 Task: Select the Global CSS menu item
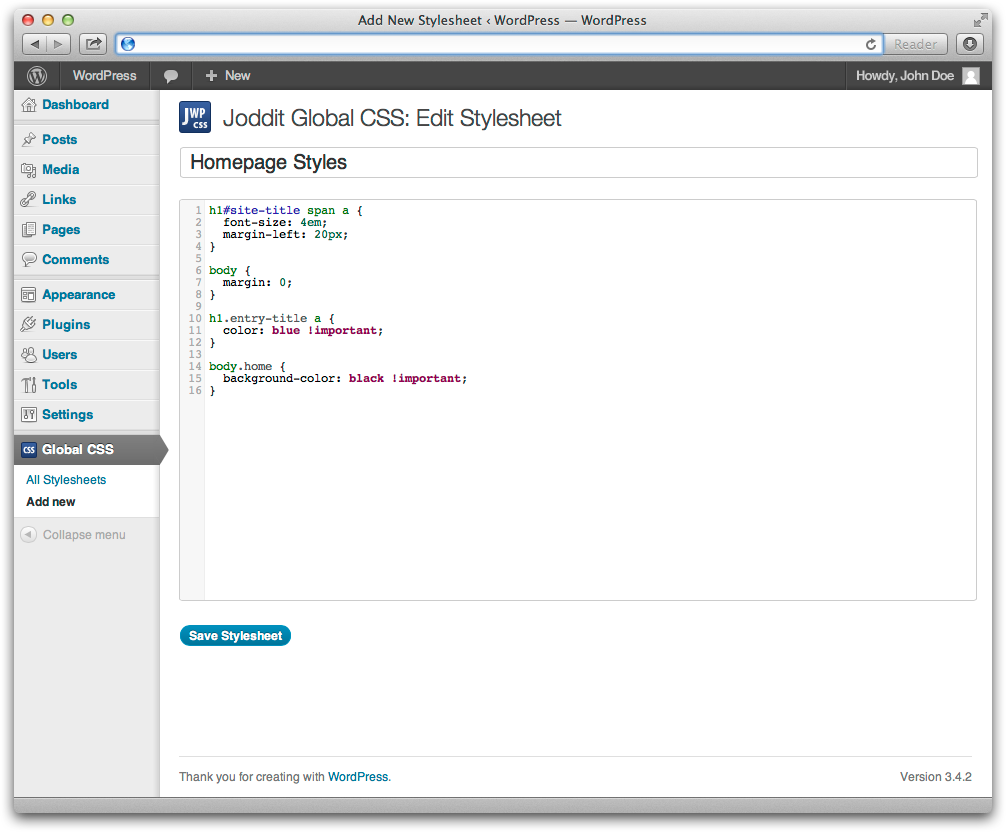pyautogui.click(x=87, y=450)
